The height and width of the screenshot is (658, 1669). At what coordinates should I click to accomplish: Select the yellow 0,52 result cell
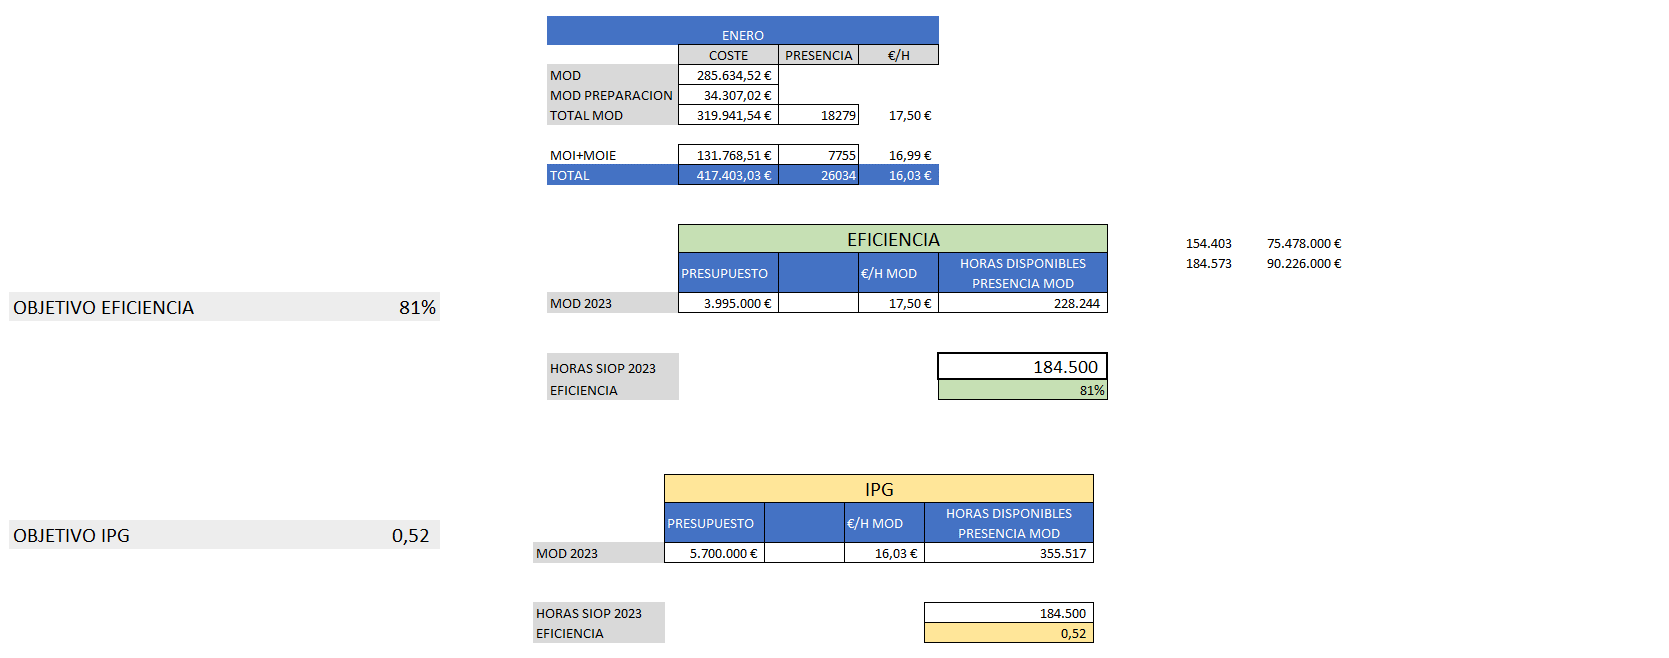click(x=1008, y=633)
